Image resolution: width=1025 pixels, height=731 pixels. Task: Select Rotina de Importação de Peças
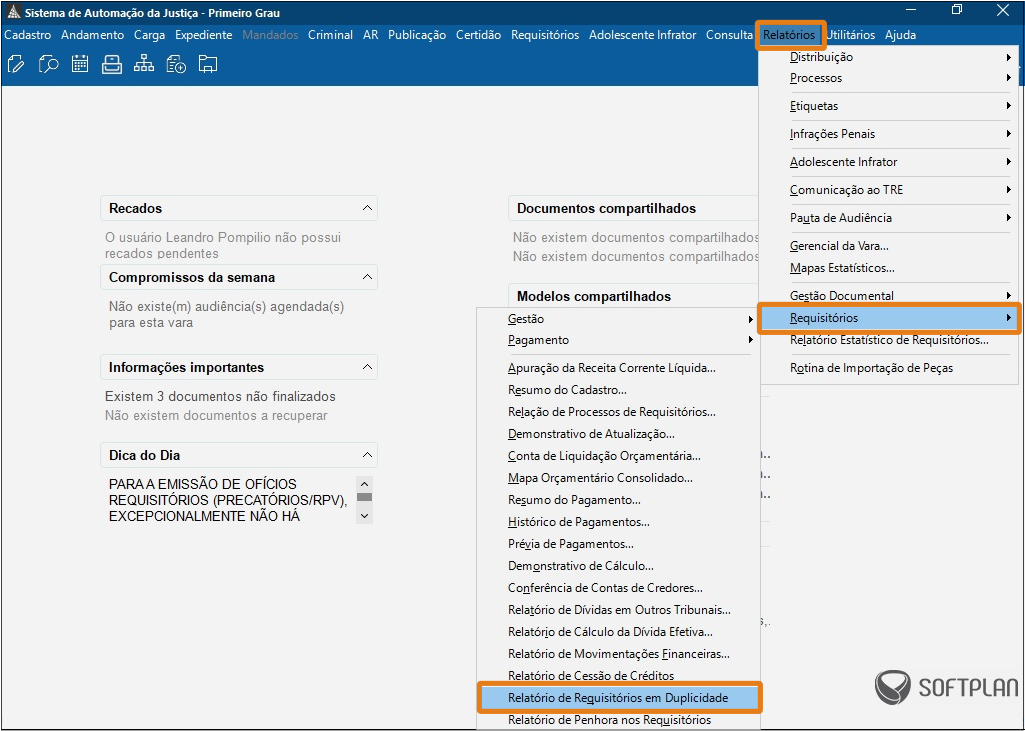(x=889, y=368)
